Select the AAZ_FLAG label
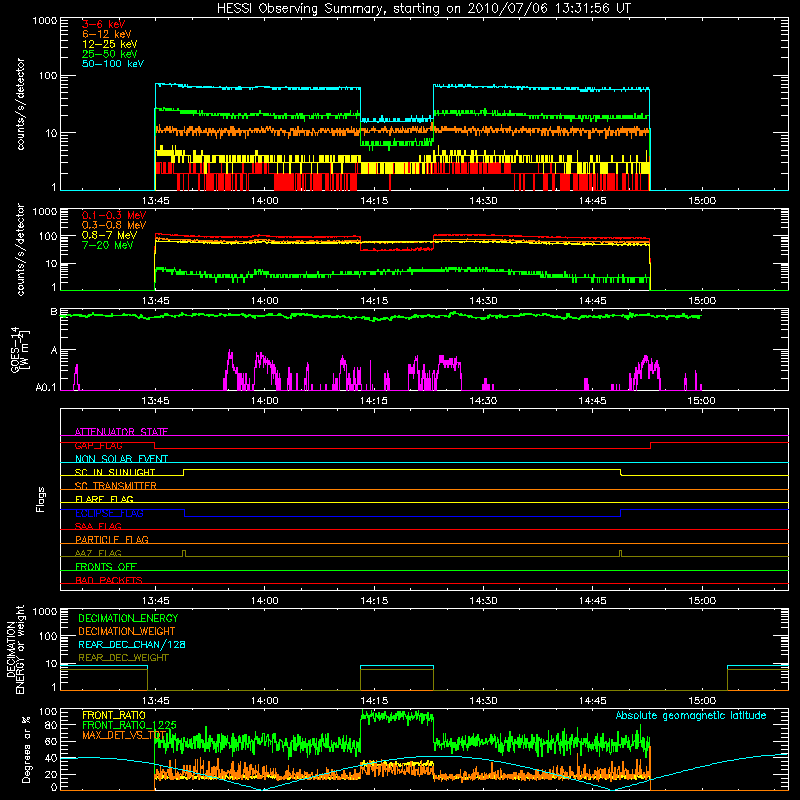The width and height of the screenshot is (800, 800). point(98,553)
